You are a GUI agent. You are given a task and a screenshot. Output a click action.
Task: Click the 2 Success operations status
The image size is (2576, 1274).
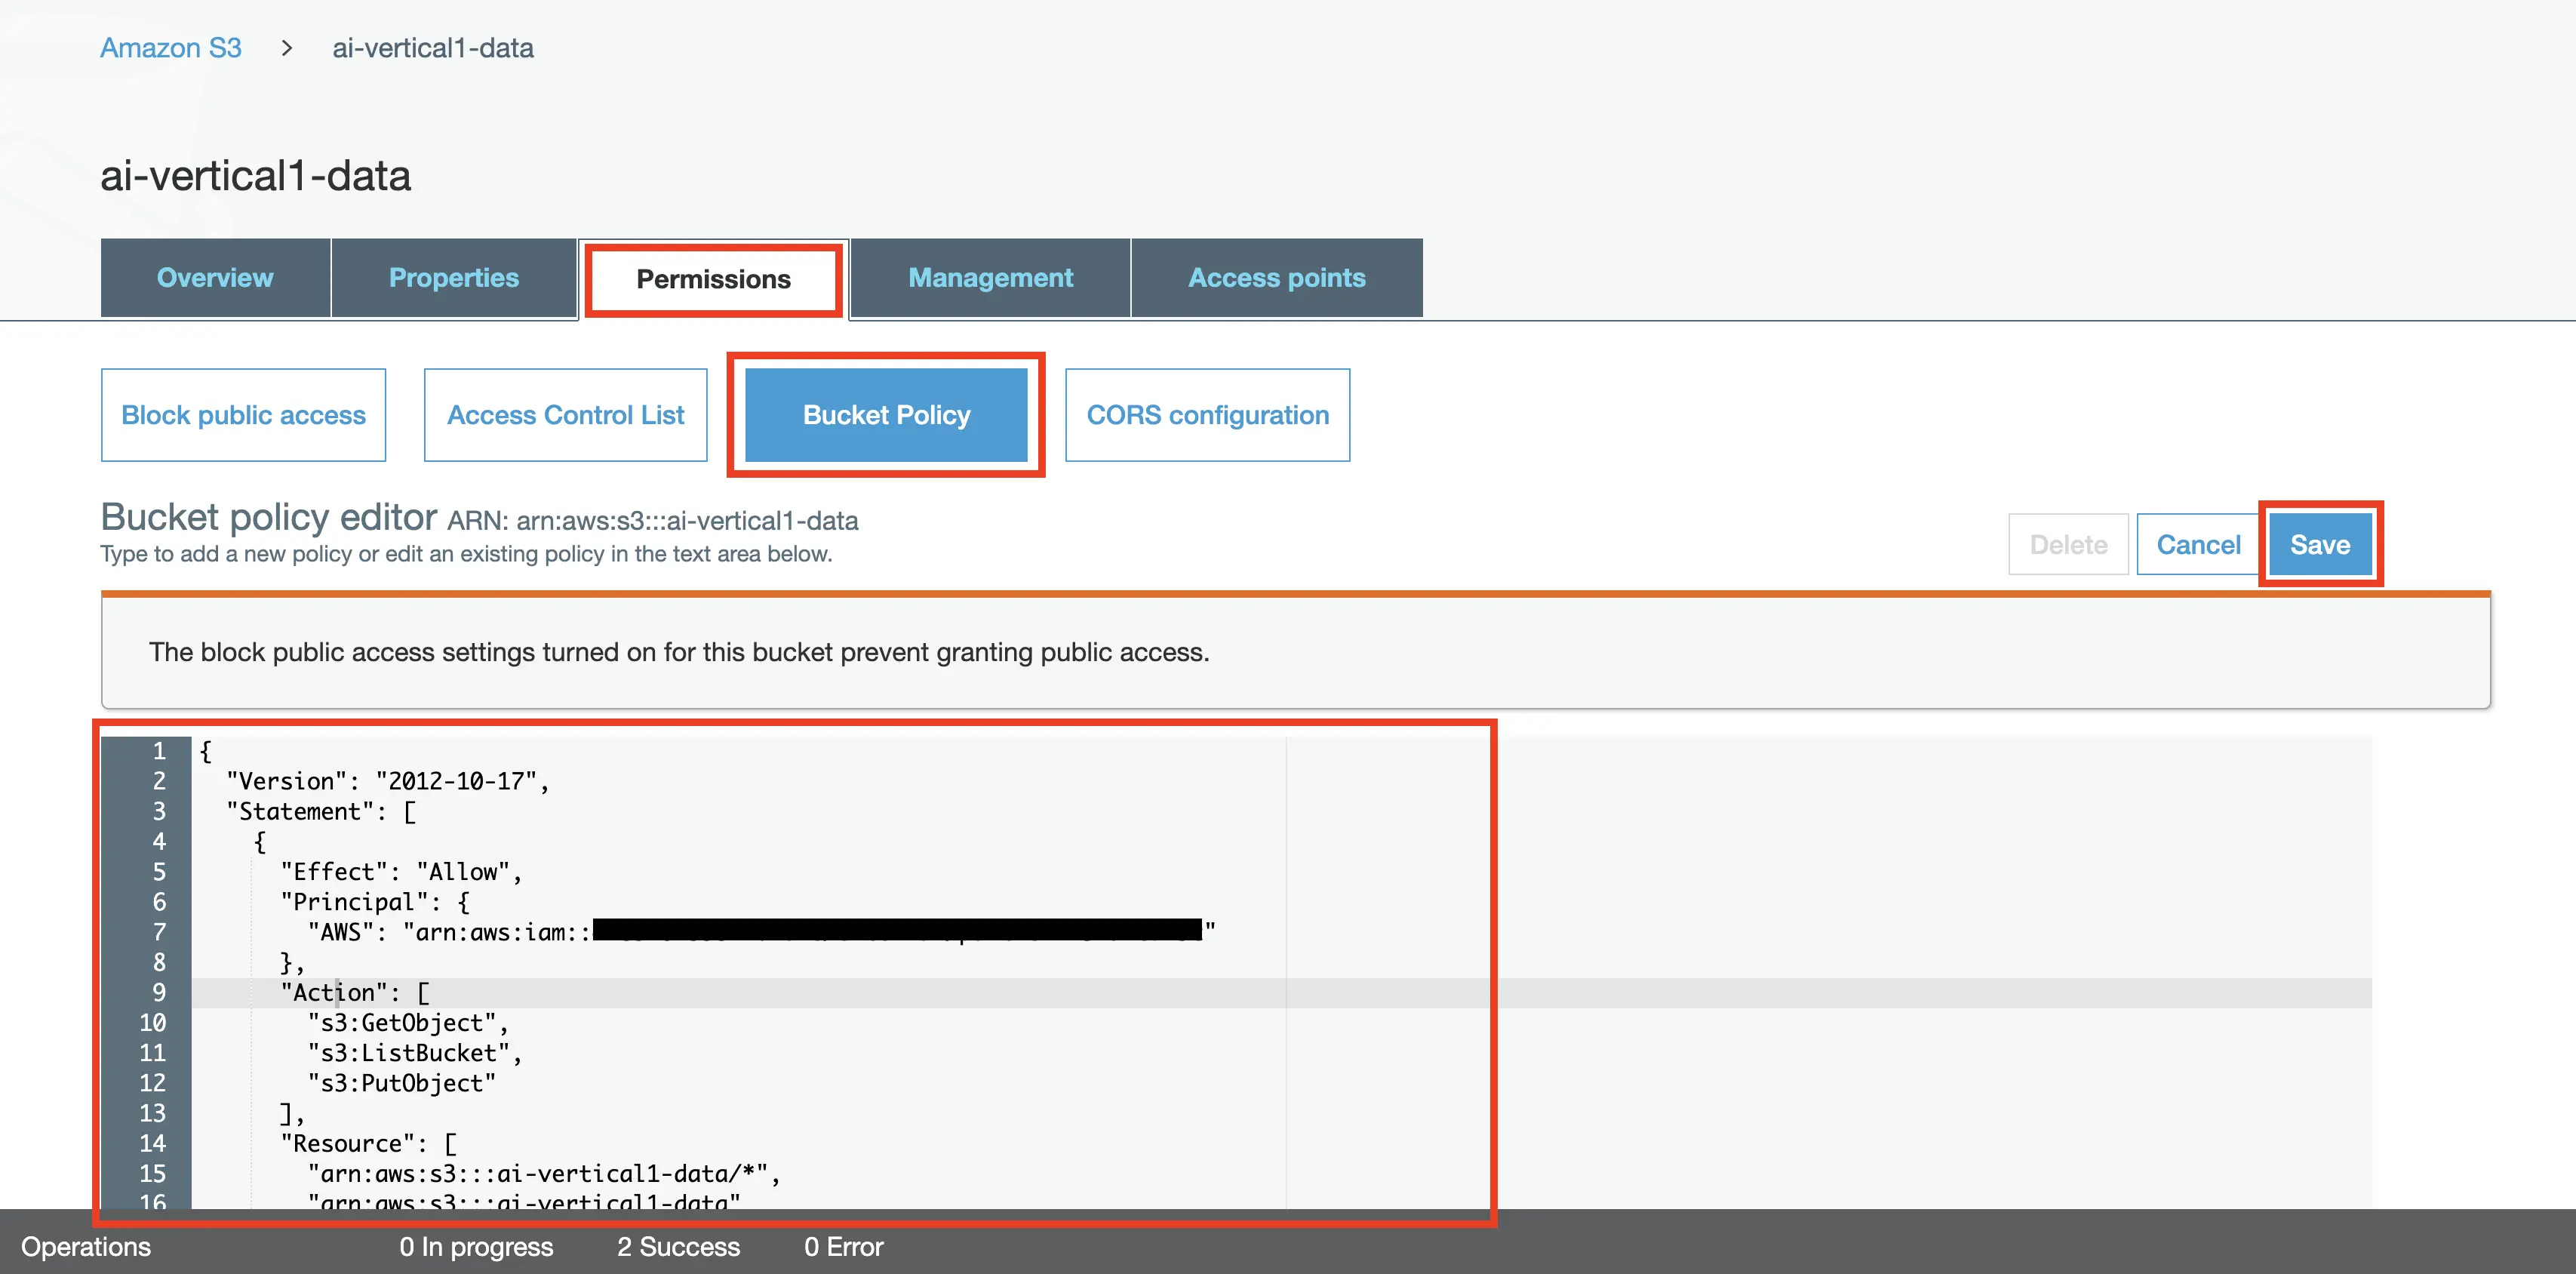(678, 1247)
